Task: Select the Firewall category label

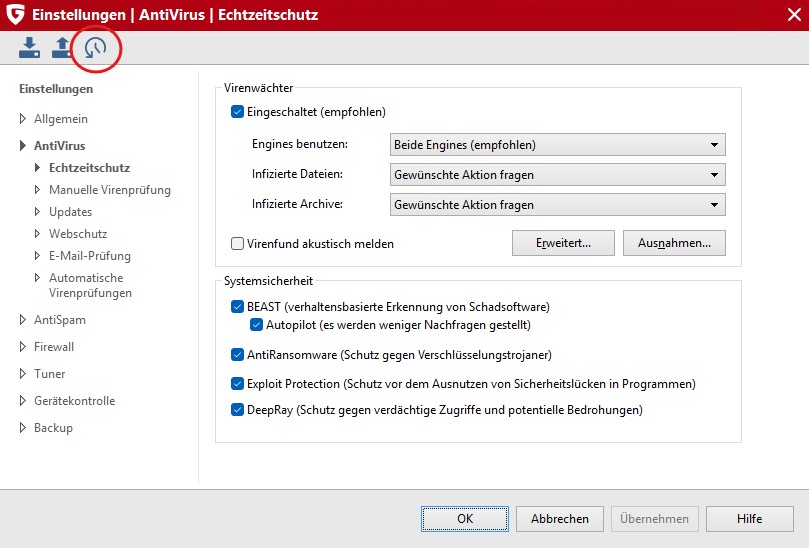Action: click(x=54, y=347)
